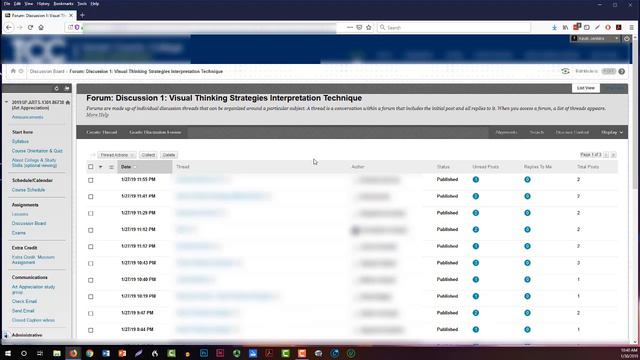
Task: Open the Syllabus sidebar link
Action: pos(20,141)
